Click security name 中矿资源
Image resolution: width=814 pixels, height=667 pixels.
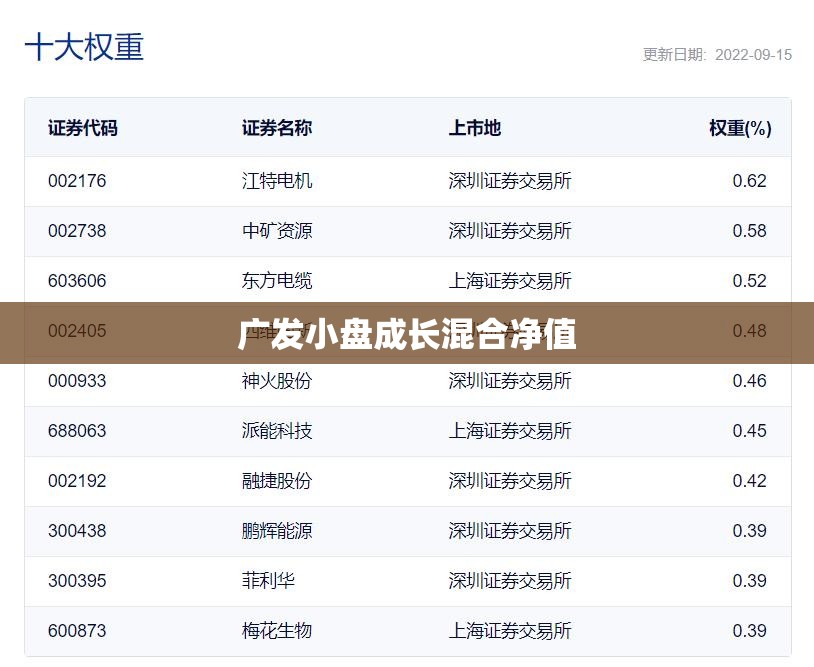(x=277, y=231)
